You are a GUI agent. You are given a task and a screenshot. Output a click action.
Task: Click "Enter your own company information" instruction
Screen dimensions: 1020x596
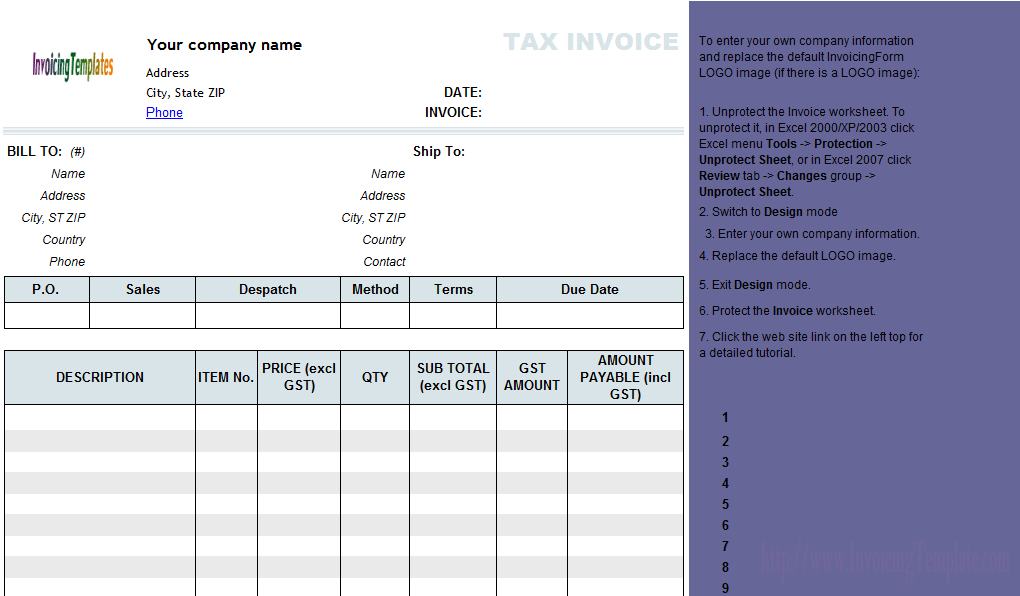click(x=812, y=234)
